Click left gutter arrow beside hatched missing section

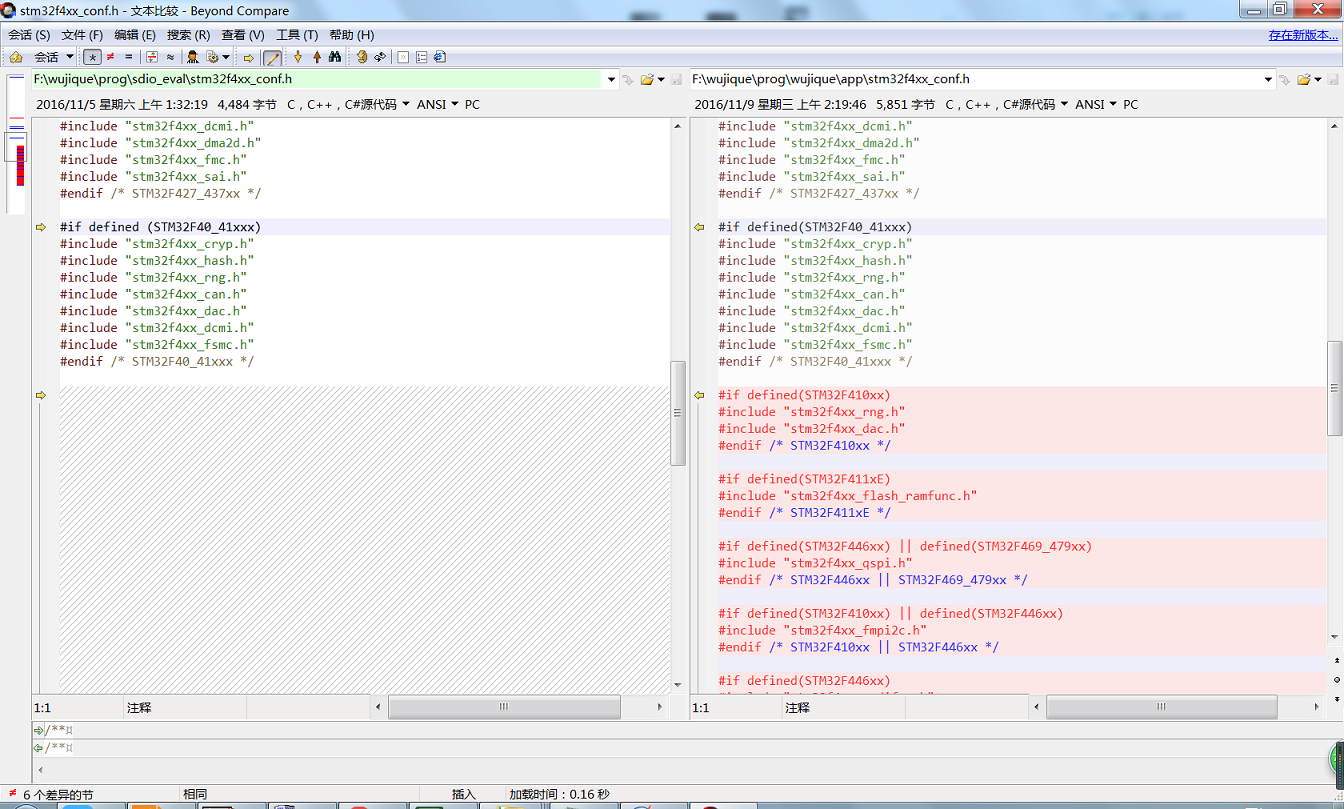(x=41, y=395)
